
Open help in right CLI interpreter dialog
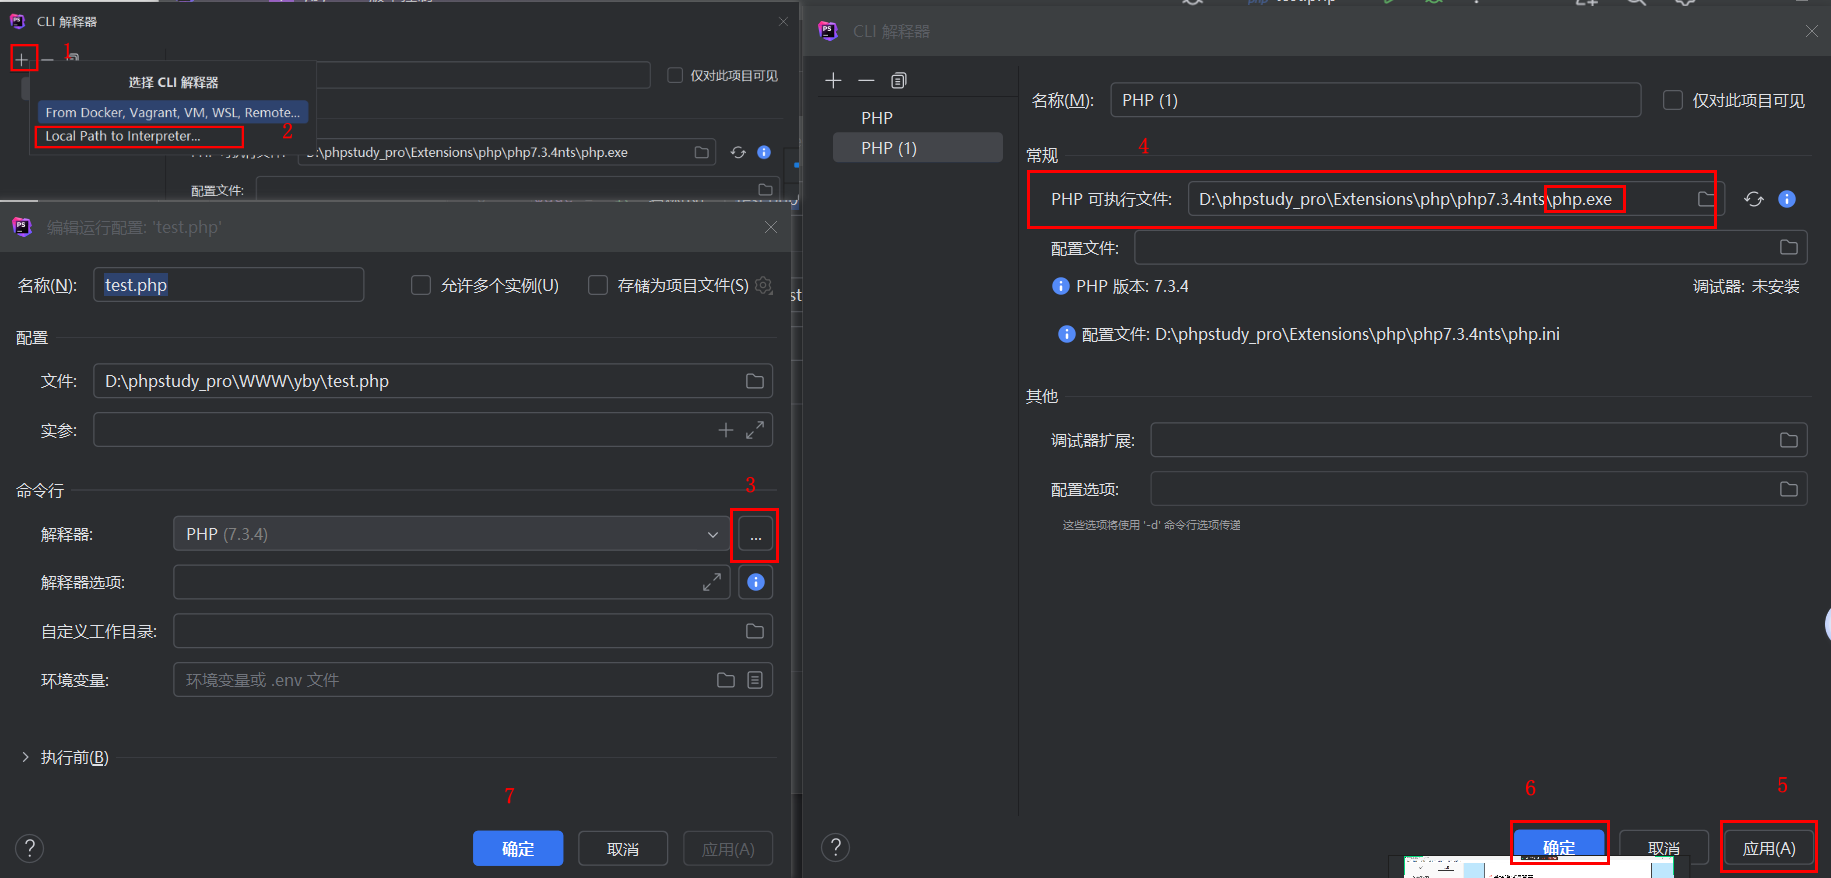point(835,847)
